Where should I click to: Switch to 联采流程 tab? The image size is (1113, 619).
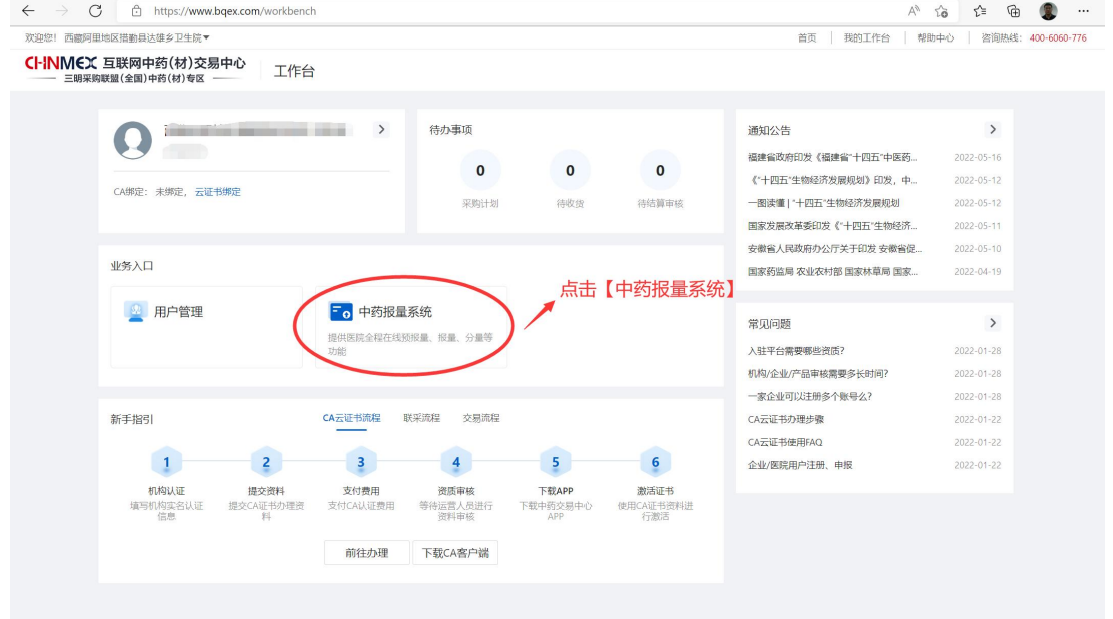(x=422, y=418)
